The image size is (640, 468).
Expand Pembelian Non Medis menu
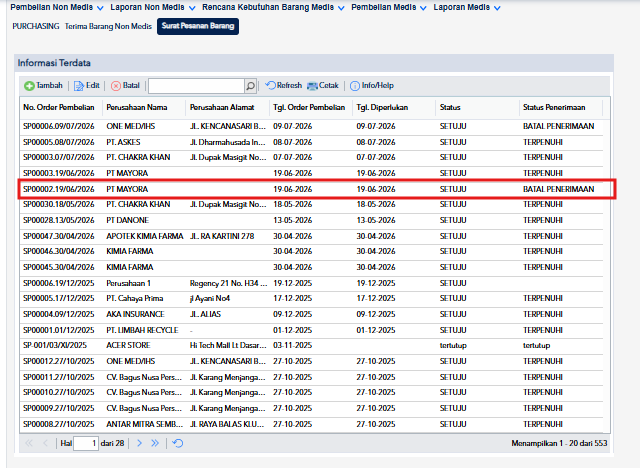pos(57,7)
